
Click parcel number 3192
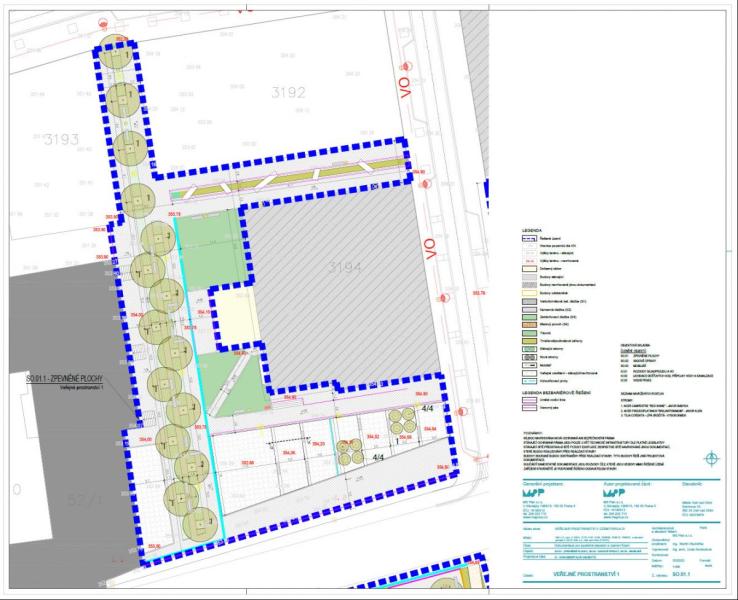[288, 92]
